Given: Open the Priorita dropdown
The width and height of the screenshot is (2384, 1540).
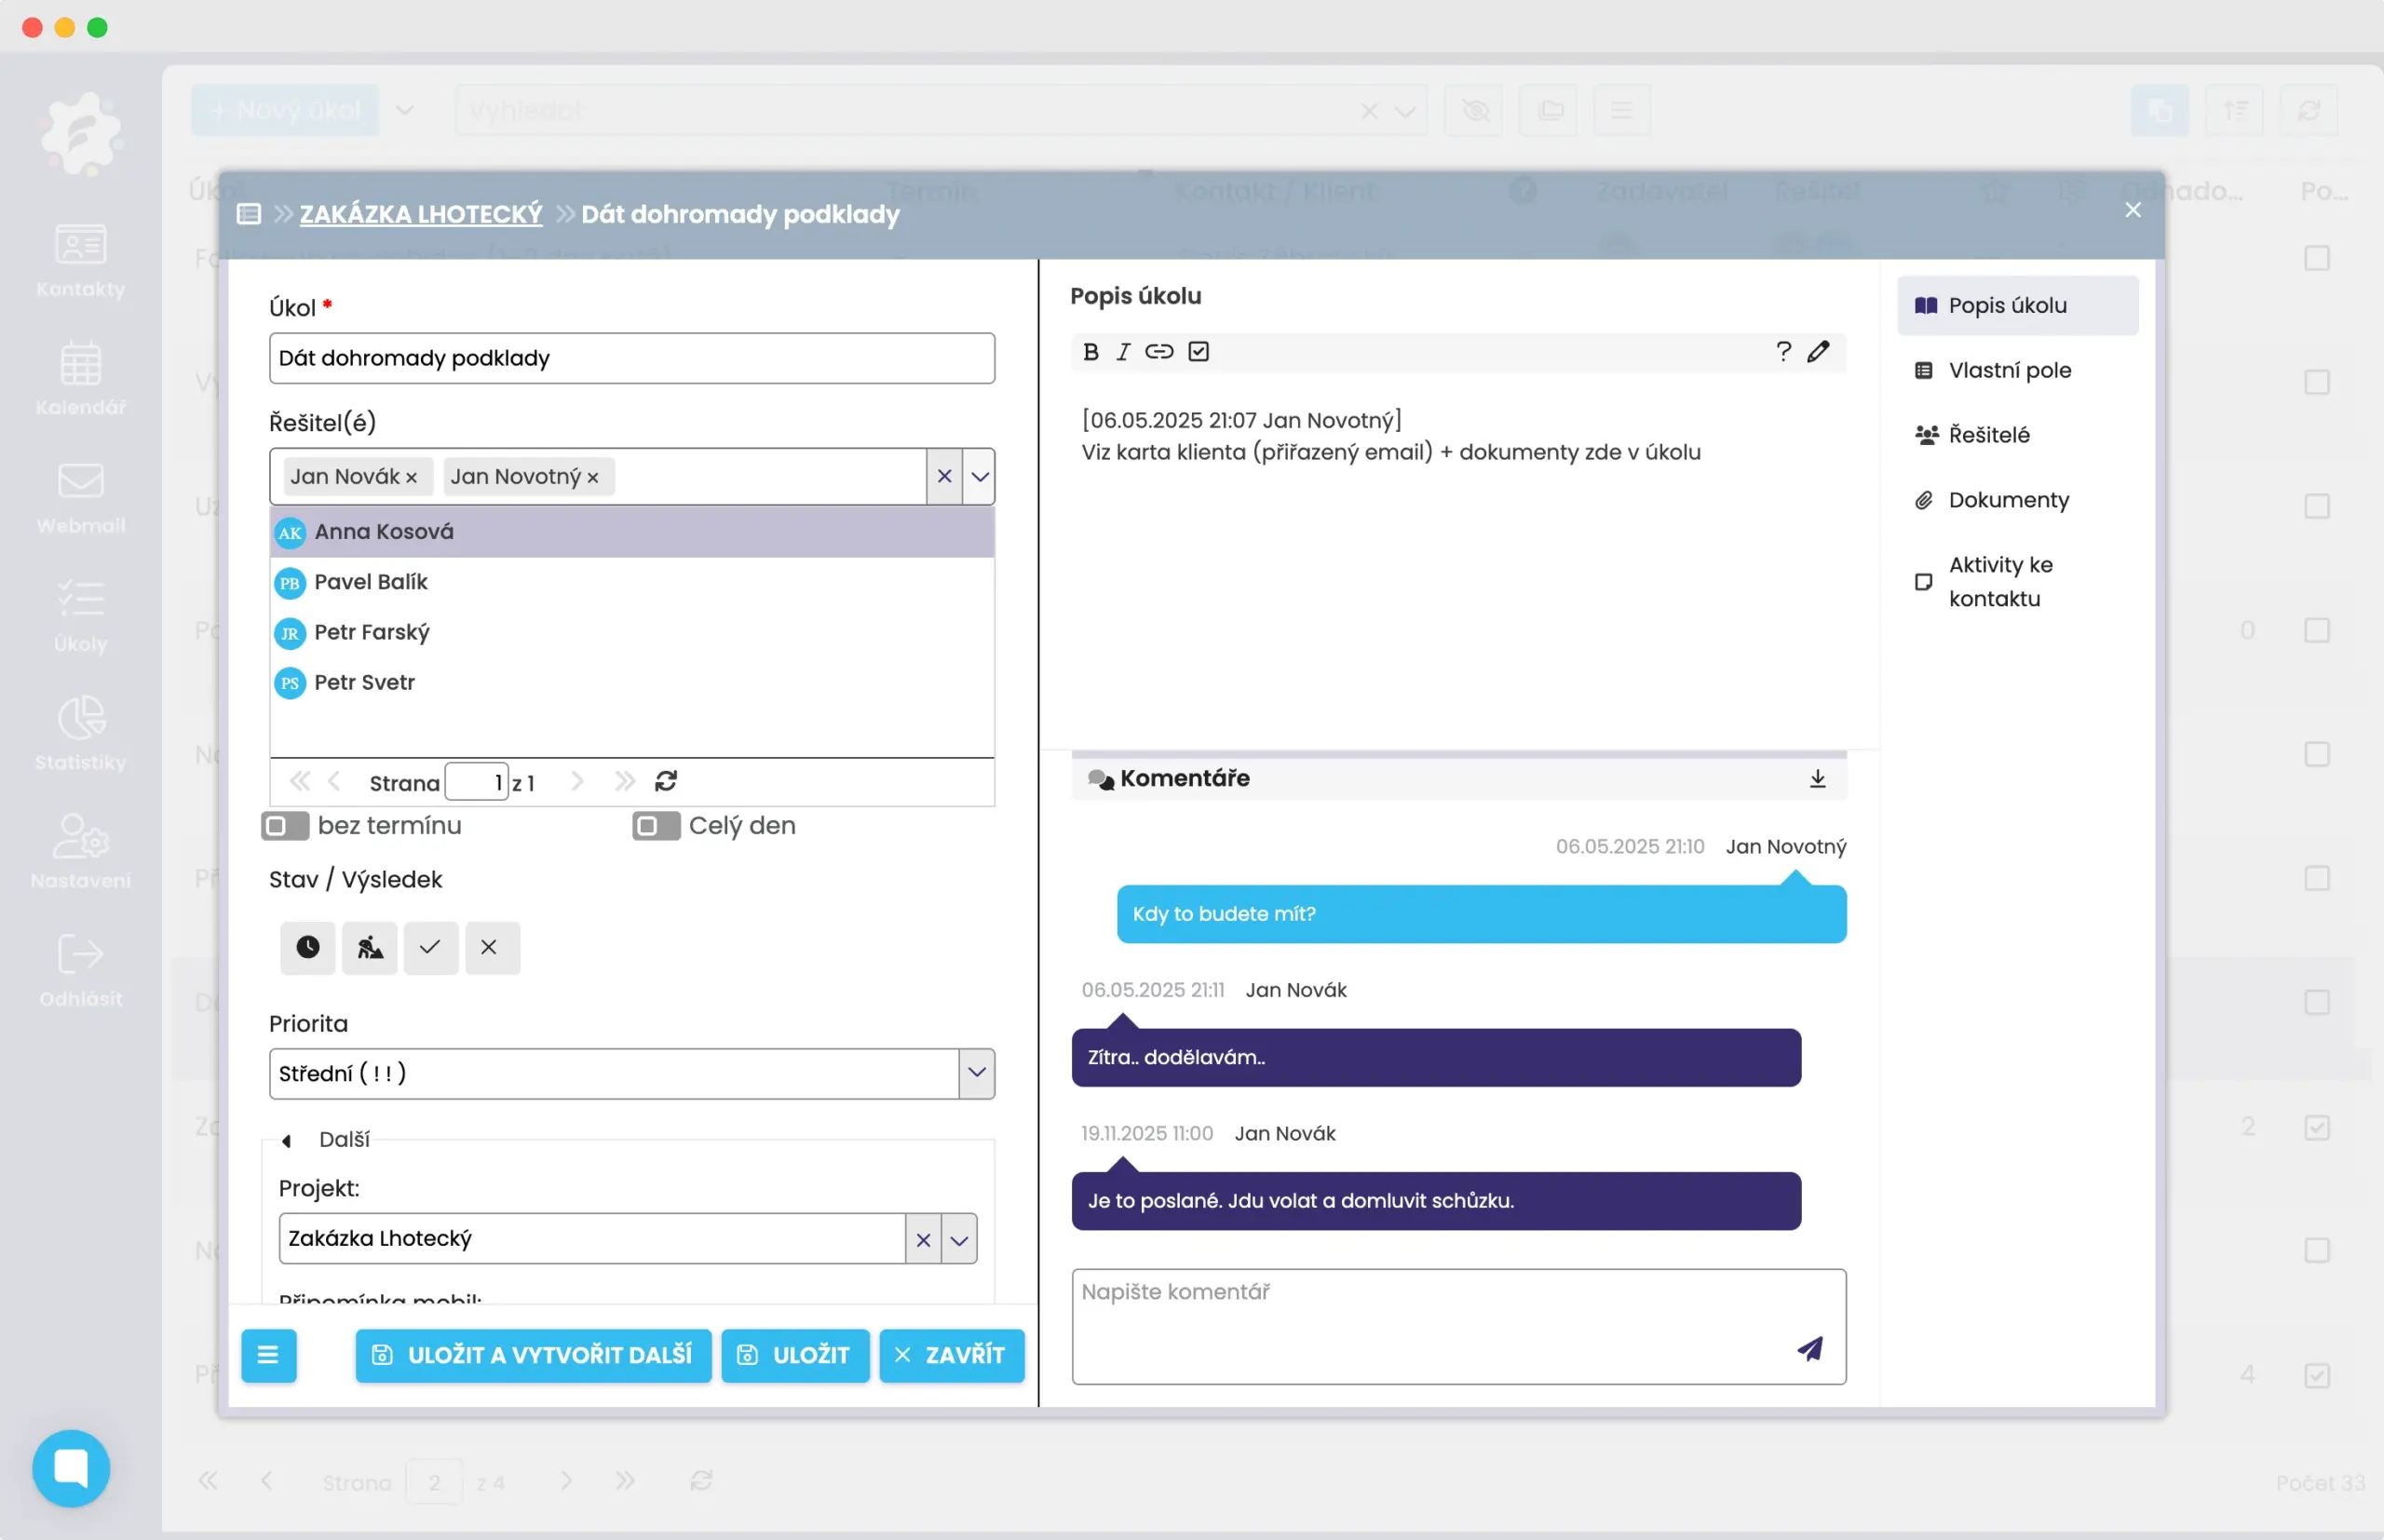Looking at the screenshot, I should [977, 1074].
